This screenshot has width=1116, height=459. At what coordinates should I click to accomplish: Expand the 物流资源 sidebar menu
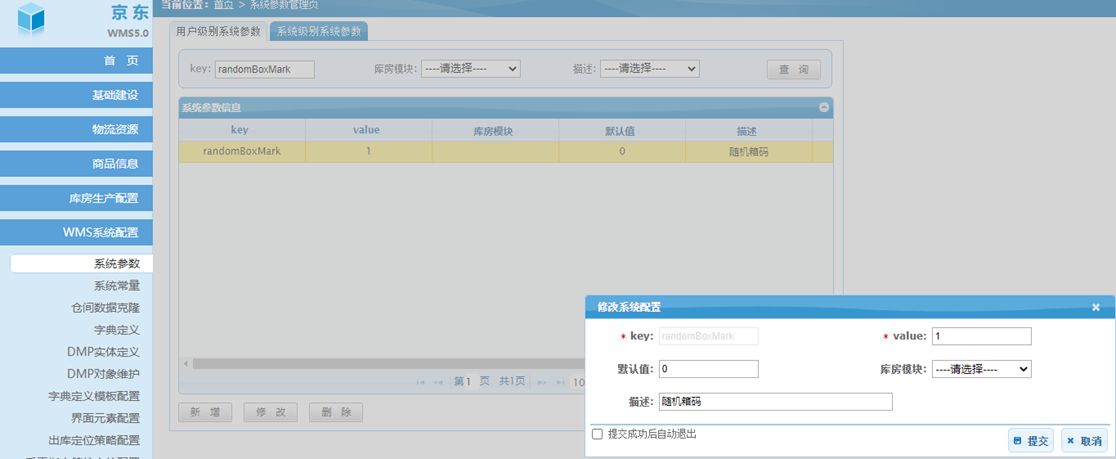76,129
